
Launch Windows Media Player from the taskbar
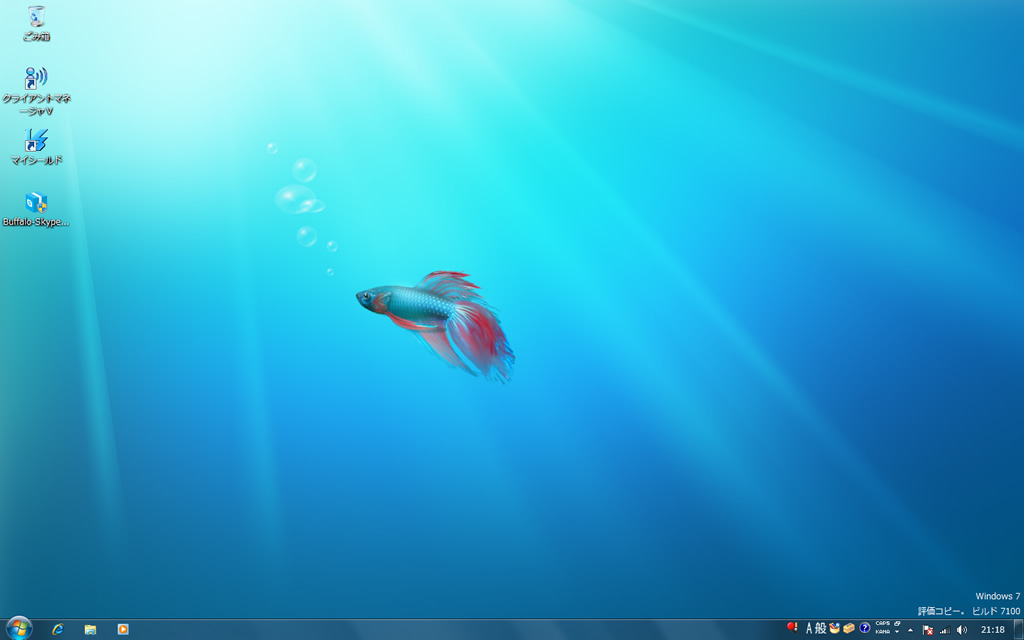tap(123, 630)
